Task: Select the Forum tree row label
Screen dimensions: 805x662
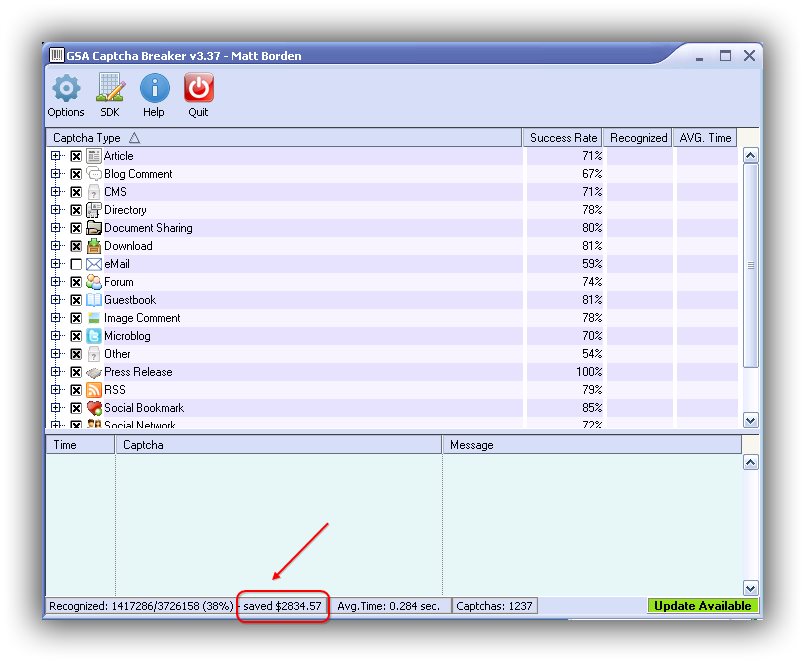Action: (x=119, y=282)
